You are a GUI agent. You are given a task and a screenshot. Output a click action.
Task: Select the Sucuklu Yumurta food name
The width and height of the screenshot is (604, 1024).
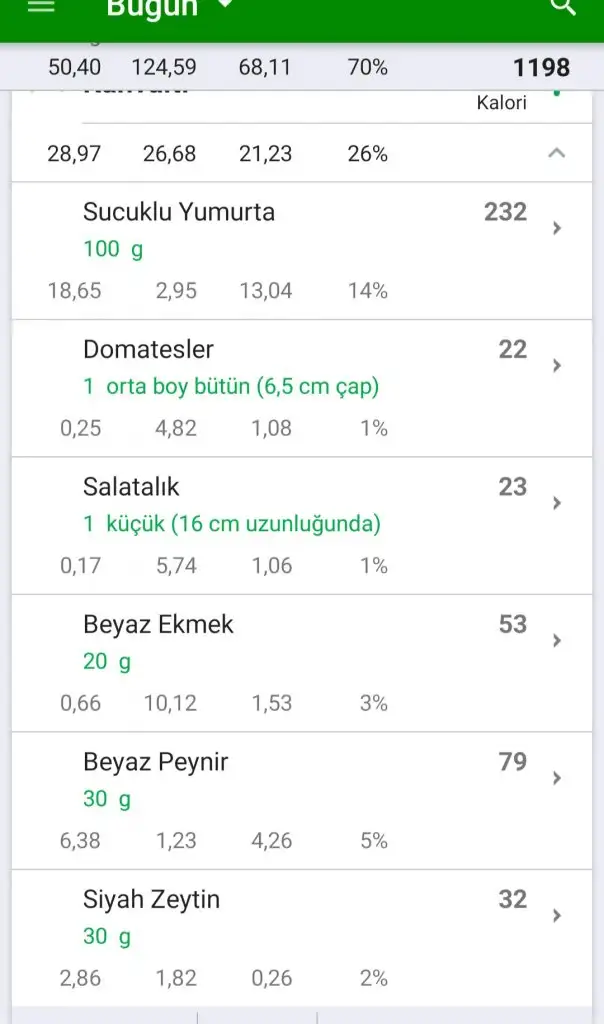(x=179, y=212)
